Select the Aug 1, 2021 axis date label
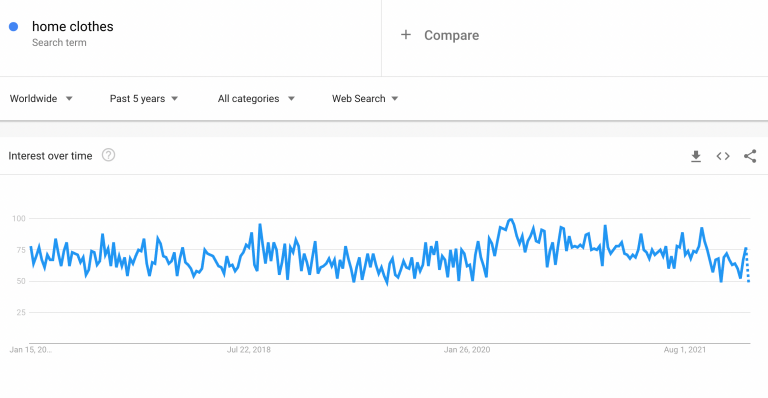This screenshot has width=768, height=398. (685, 350)
